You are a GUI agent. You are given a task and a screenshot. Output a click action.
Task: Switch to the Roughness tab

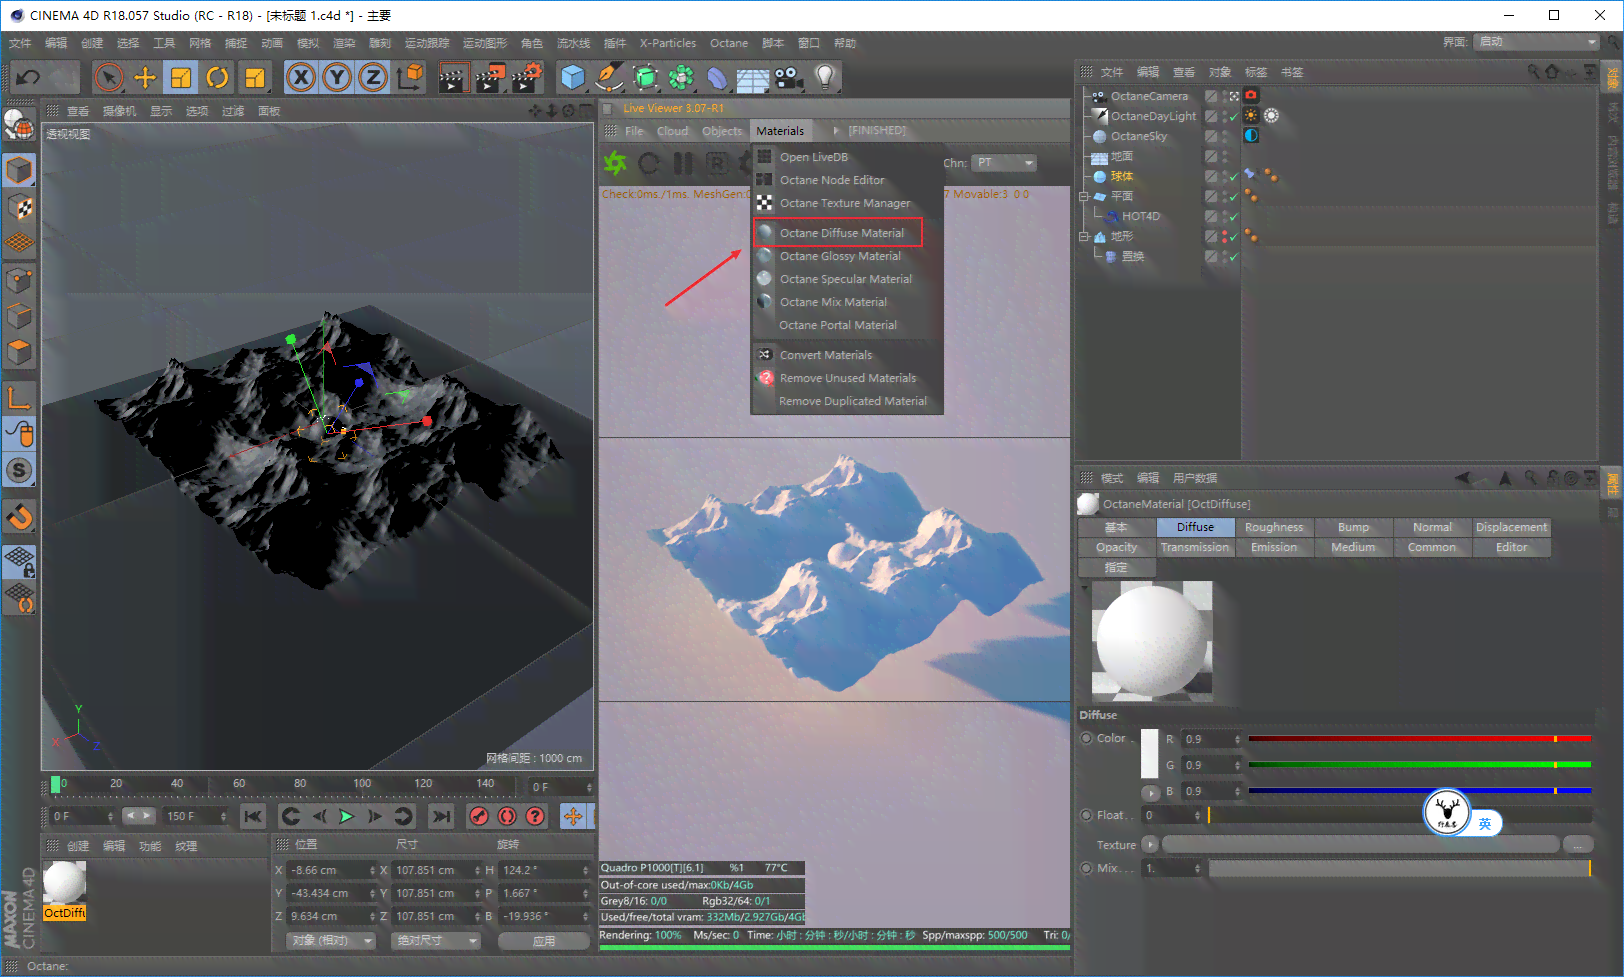point(1274,527)
